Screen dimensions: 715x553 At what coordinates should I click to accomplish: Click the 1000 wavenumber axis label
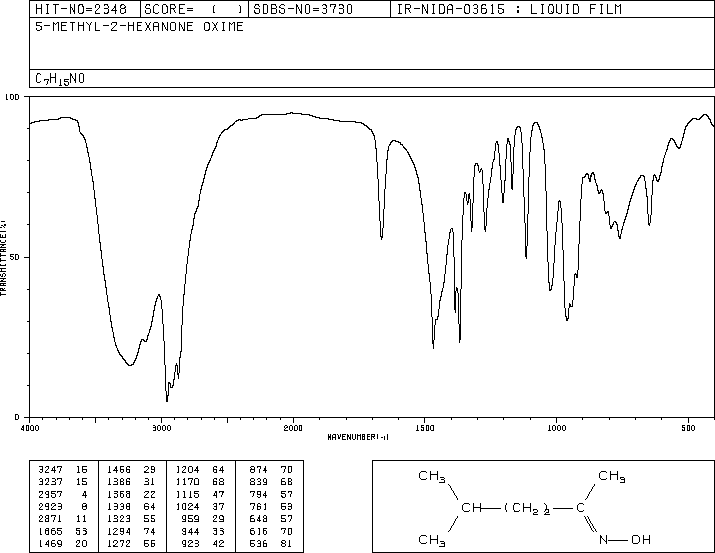[x=556, y=428]
